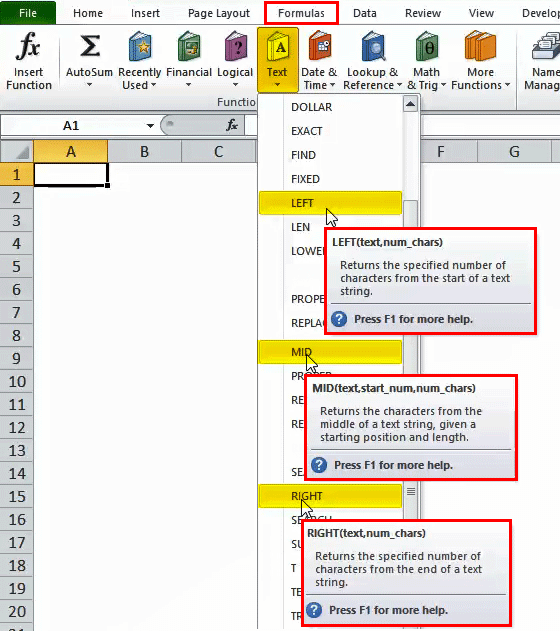Select column A header
Viewport: 560px width, 631px height.
pos(71,152)
